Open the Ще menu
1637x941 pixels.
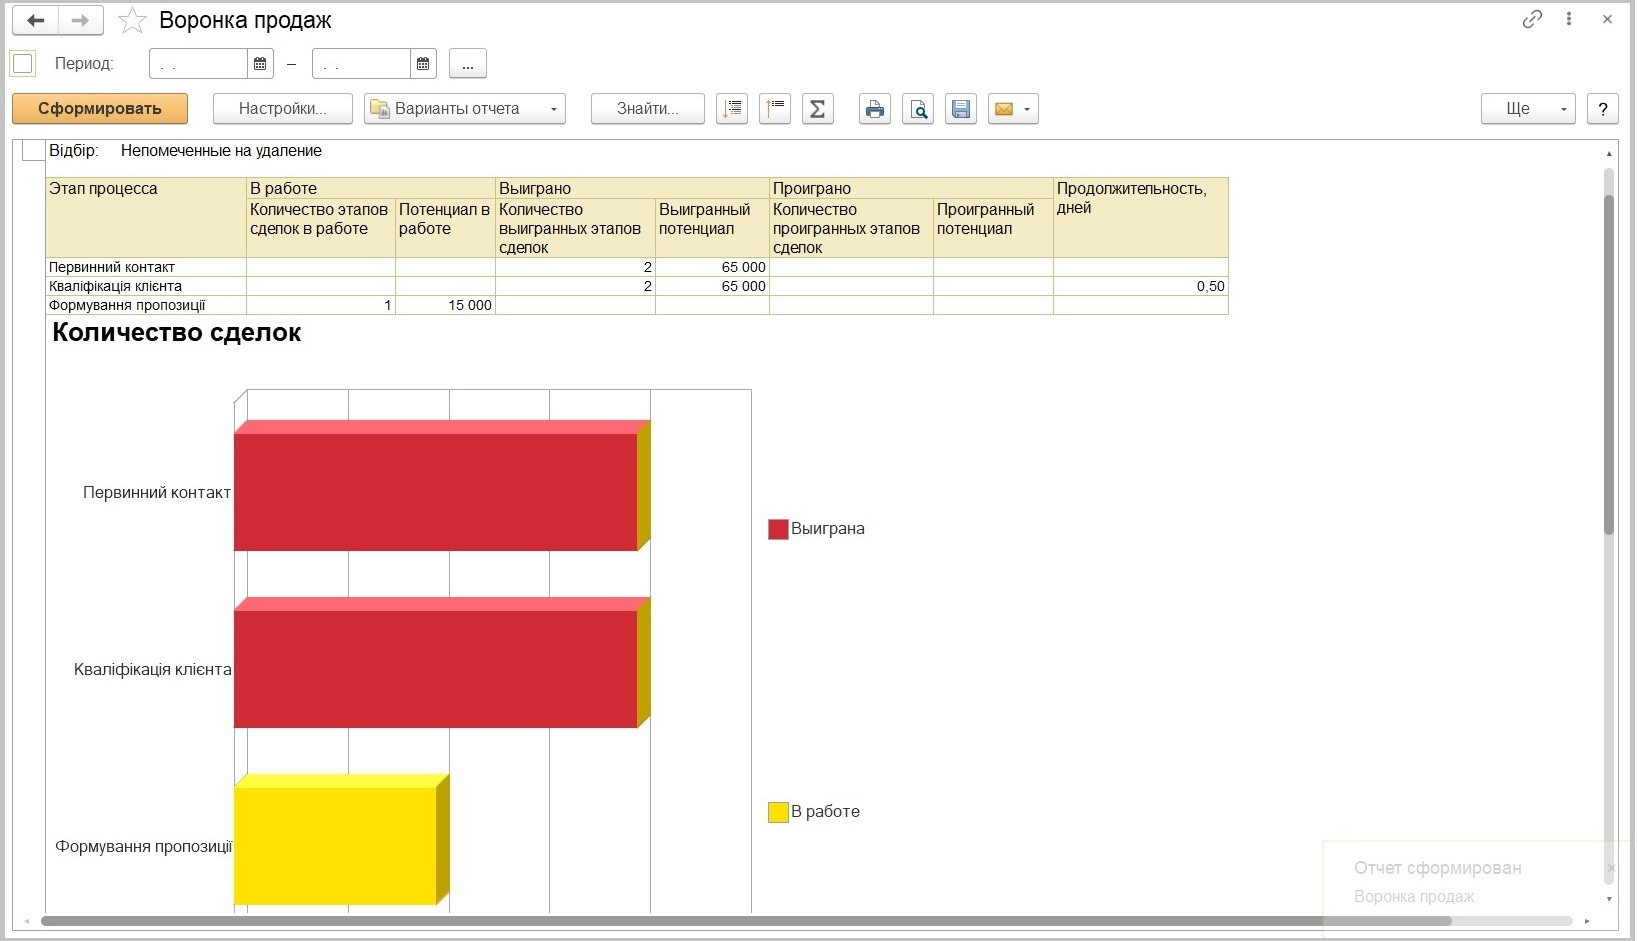tap(1528, 109)
